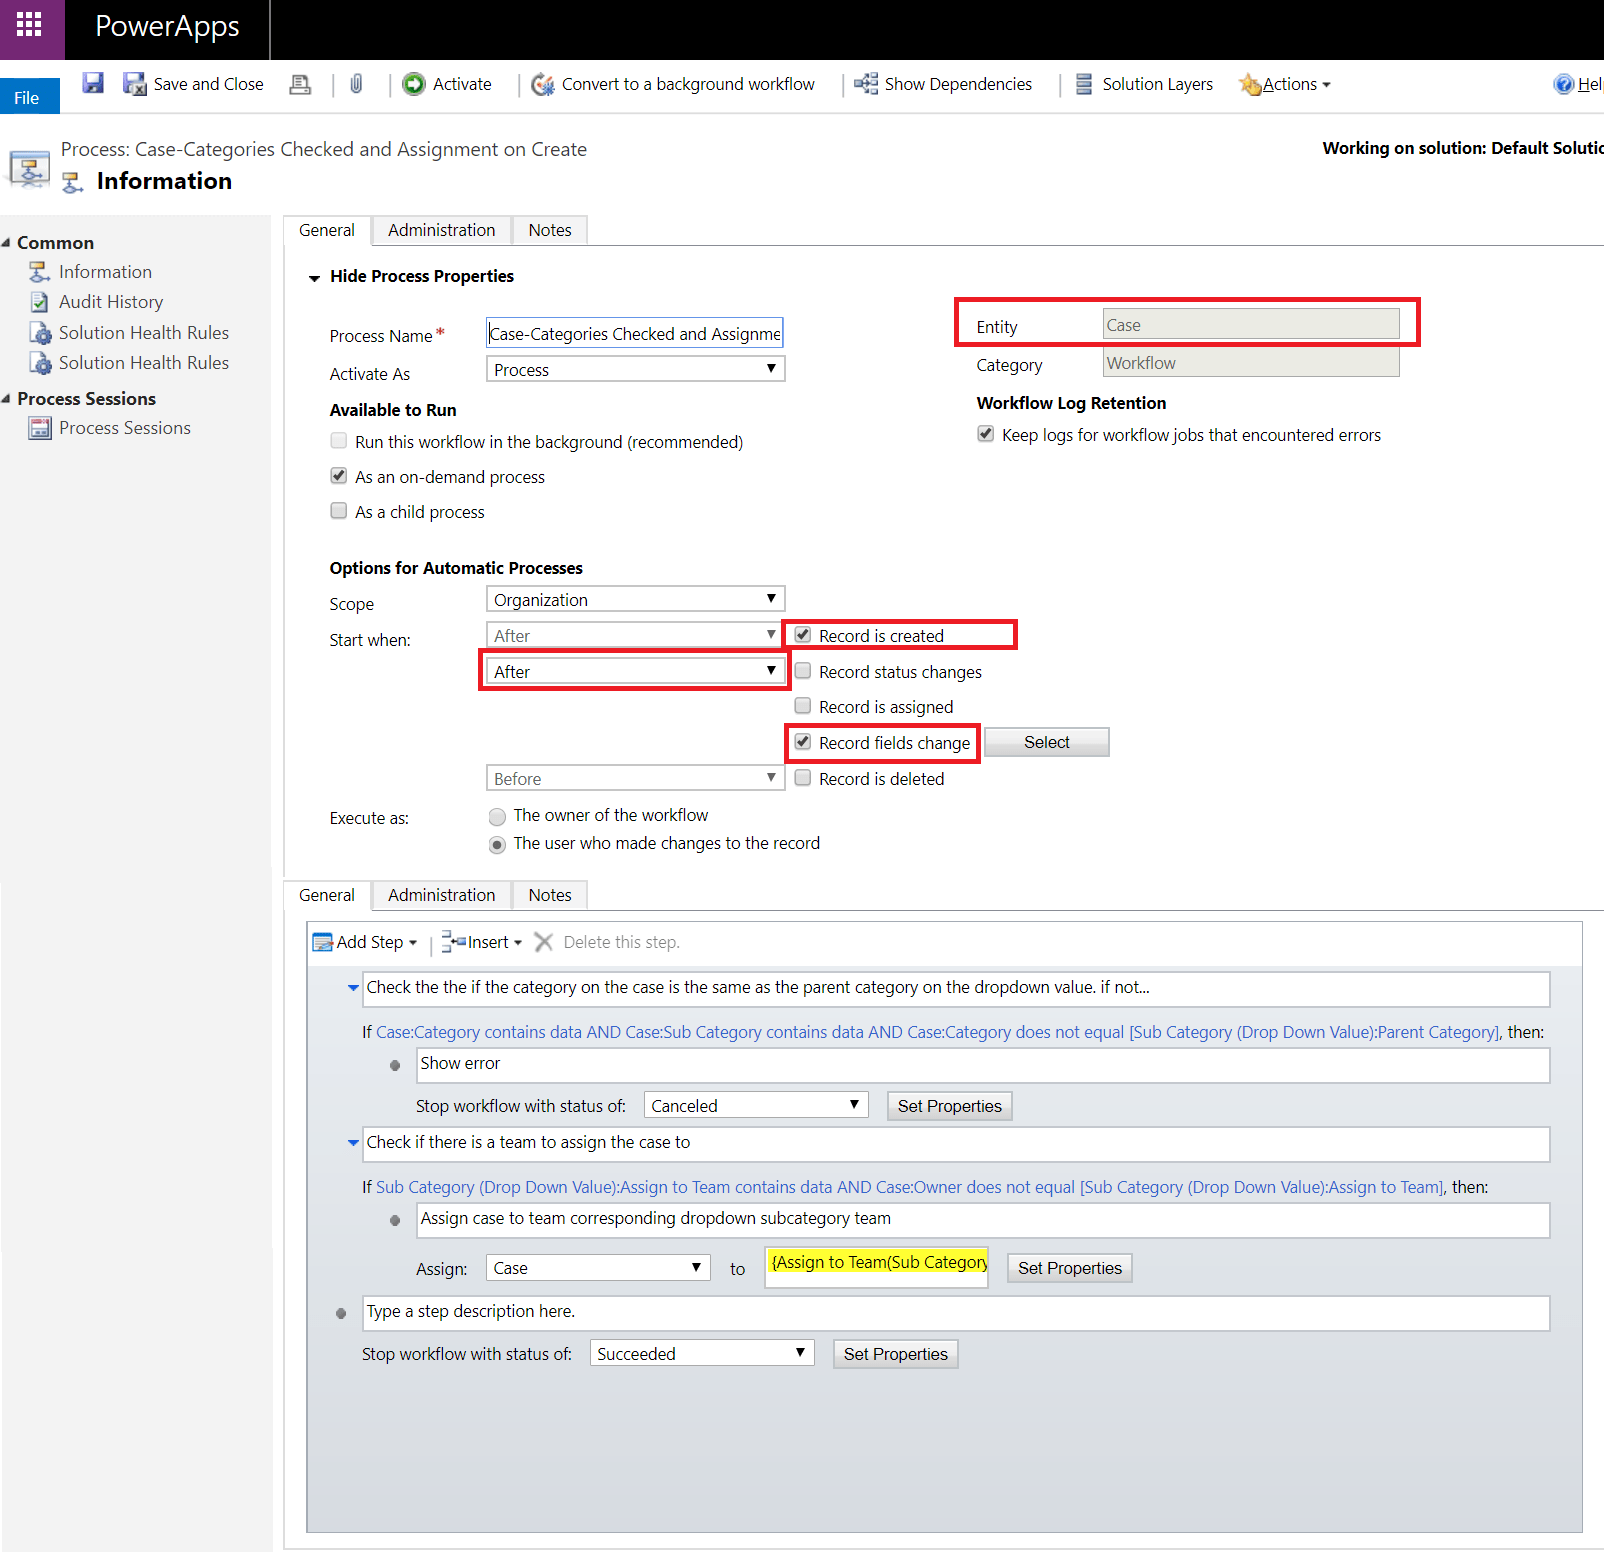This screenshot has width=1604, height=1552.
Task: Open the Case:Category contains data condition link
Action: click(x=938, y=1032)
